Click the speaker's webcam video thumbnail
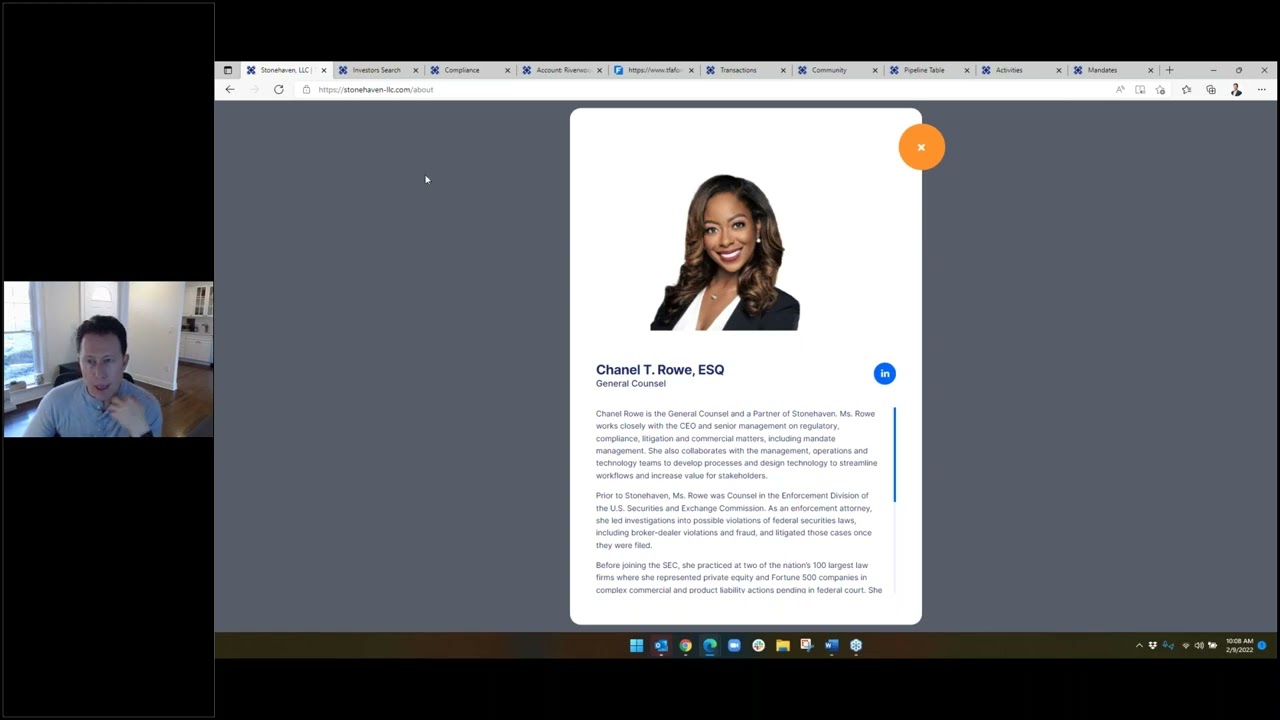Viewport: 1280px width, 720px height. pyautogui.click(x=108, y=359)
